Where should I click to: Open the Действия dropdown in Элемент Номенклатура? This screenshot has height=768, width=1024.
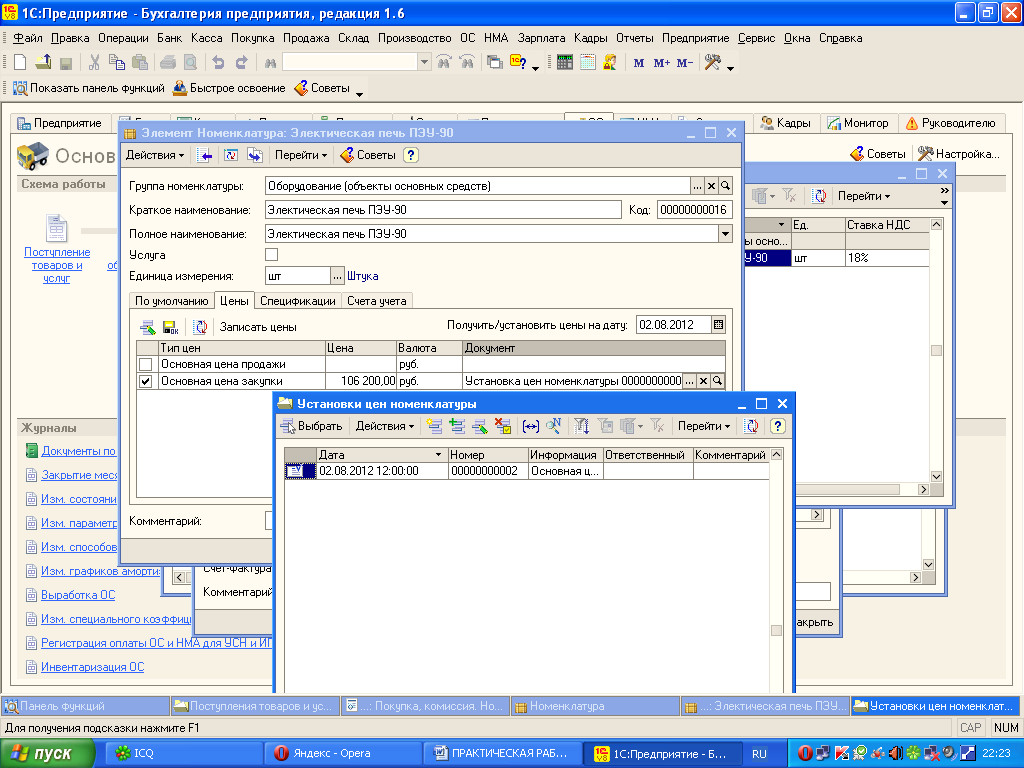pos(155,155)
